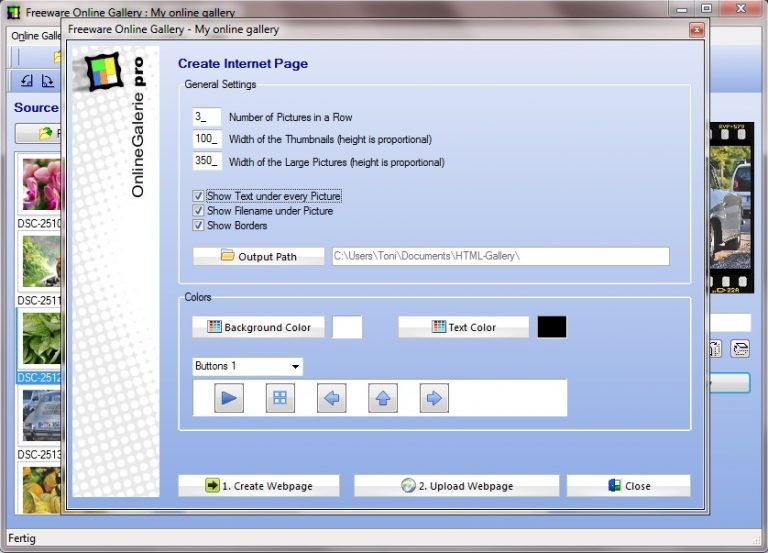
Task: Toggle Show Text under every Picture checkbox
Action: [x=198, y=196]
